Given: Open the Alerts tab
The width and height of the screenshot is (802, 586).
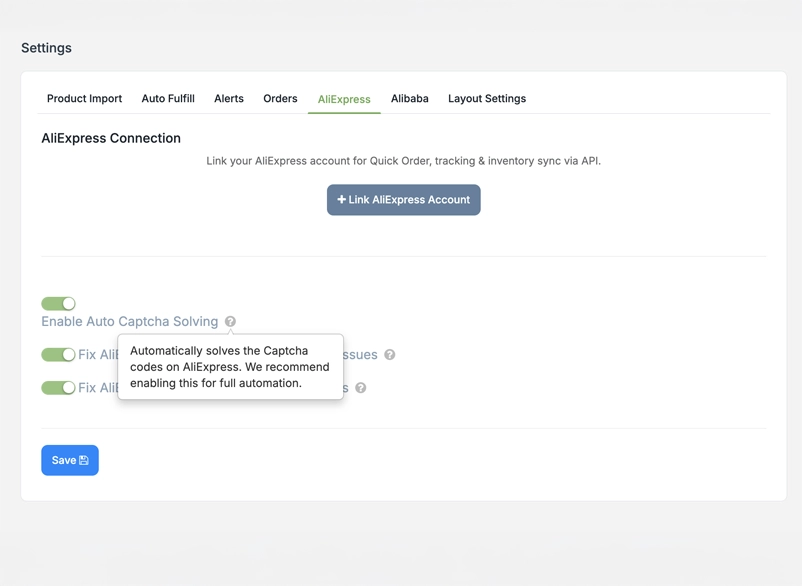Looking at the screenshot, I should [229, 99].
